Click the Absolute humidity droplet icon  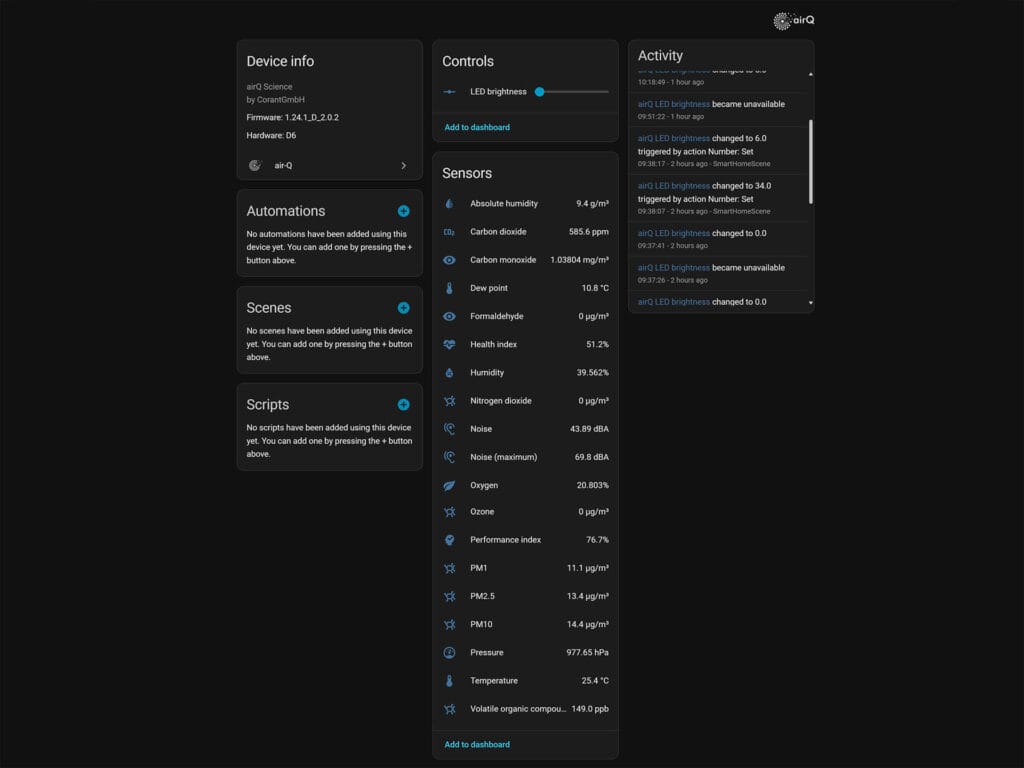tap(449, 204)
